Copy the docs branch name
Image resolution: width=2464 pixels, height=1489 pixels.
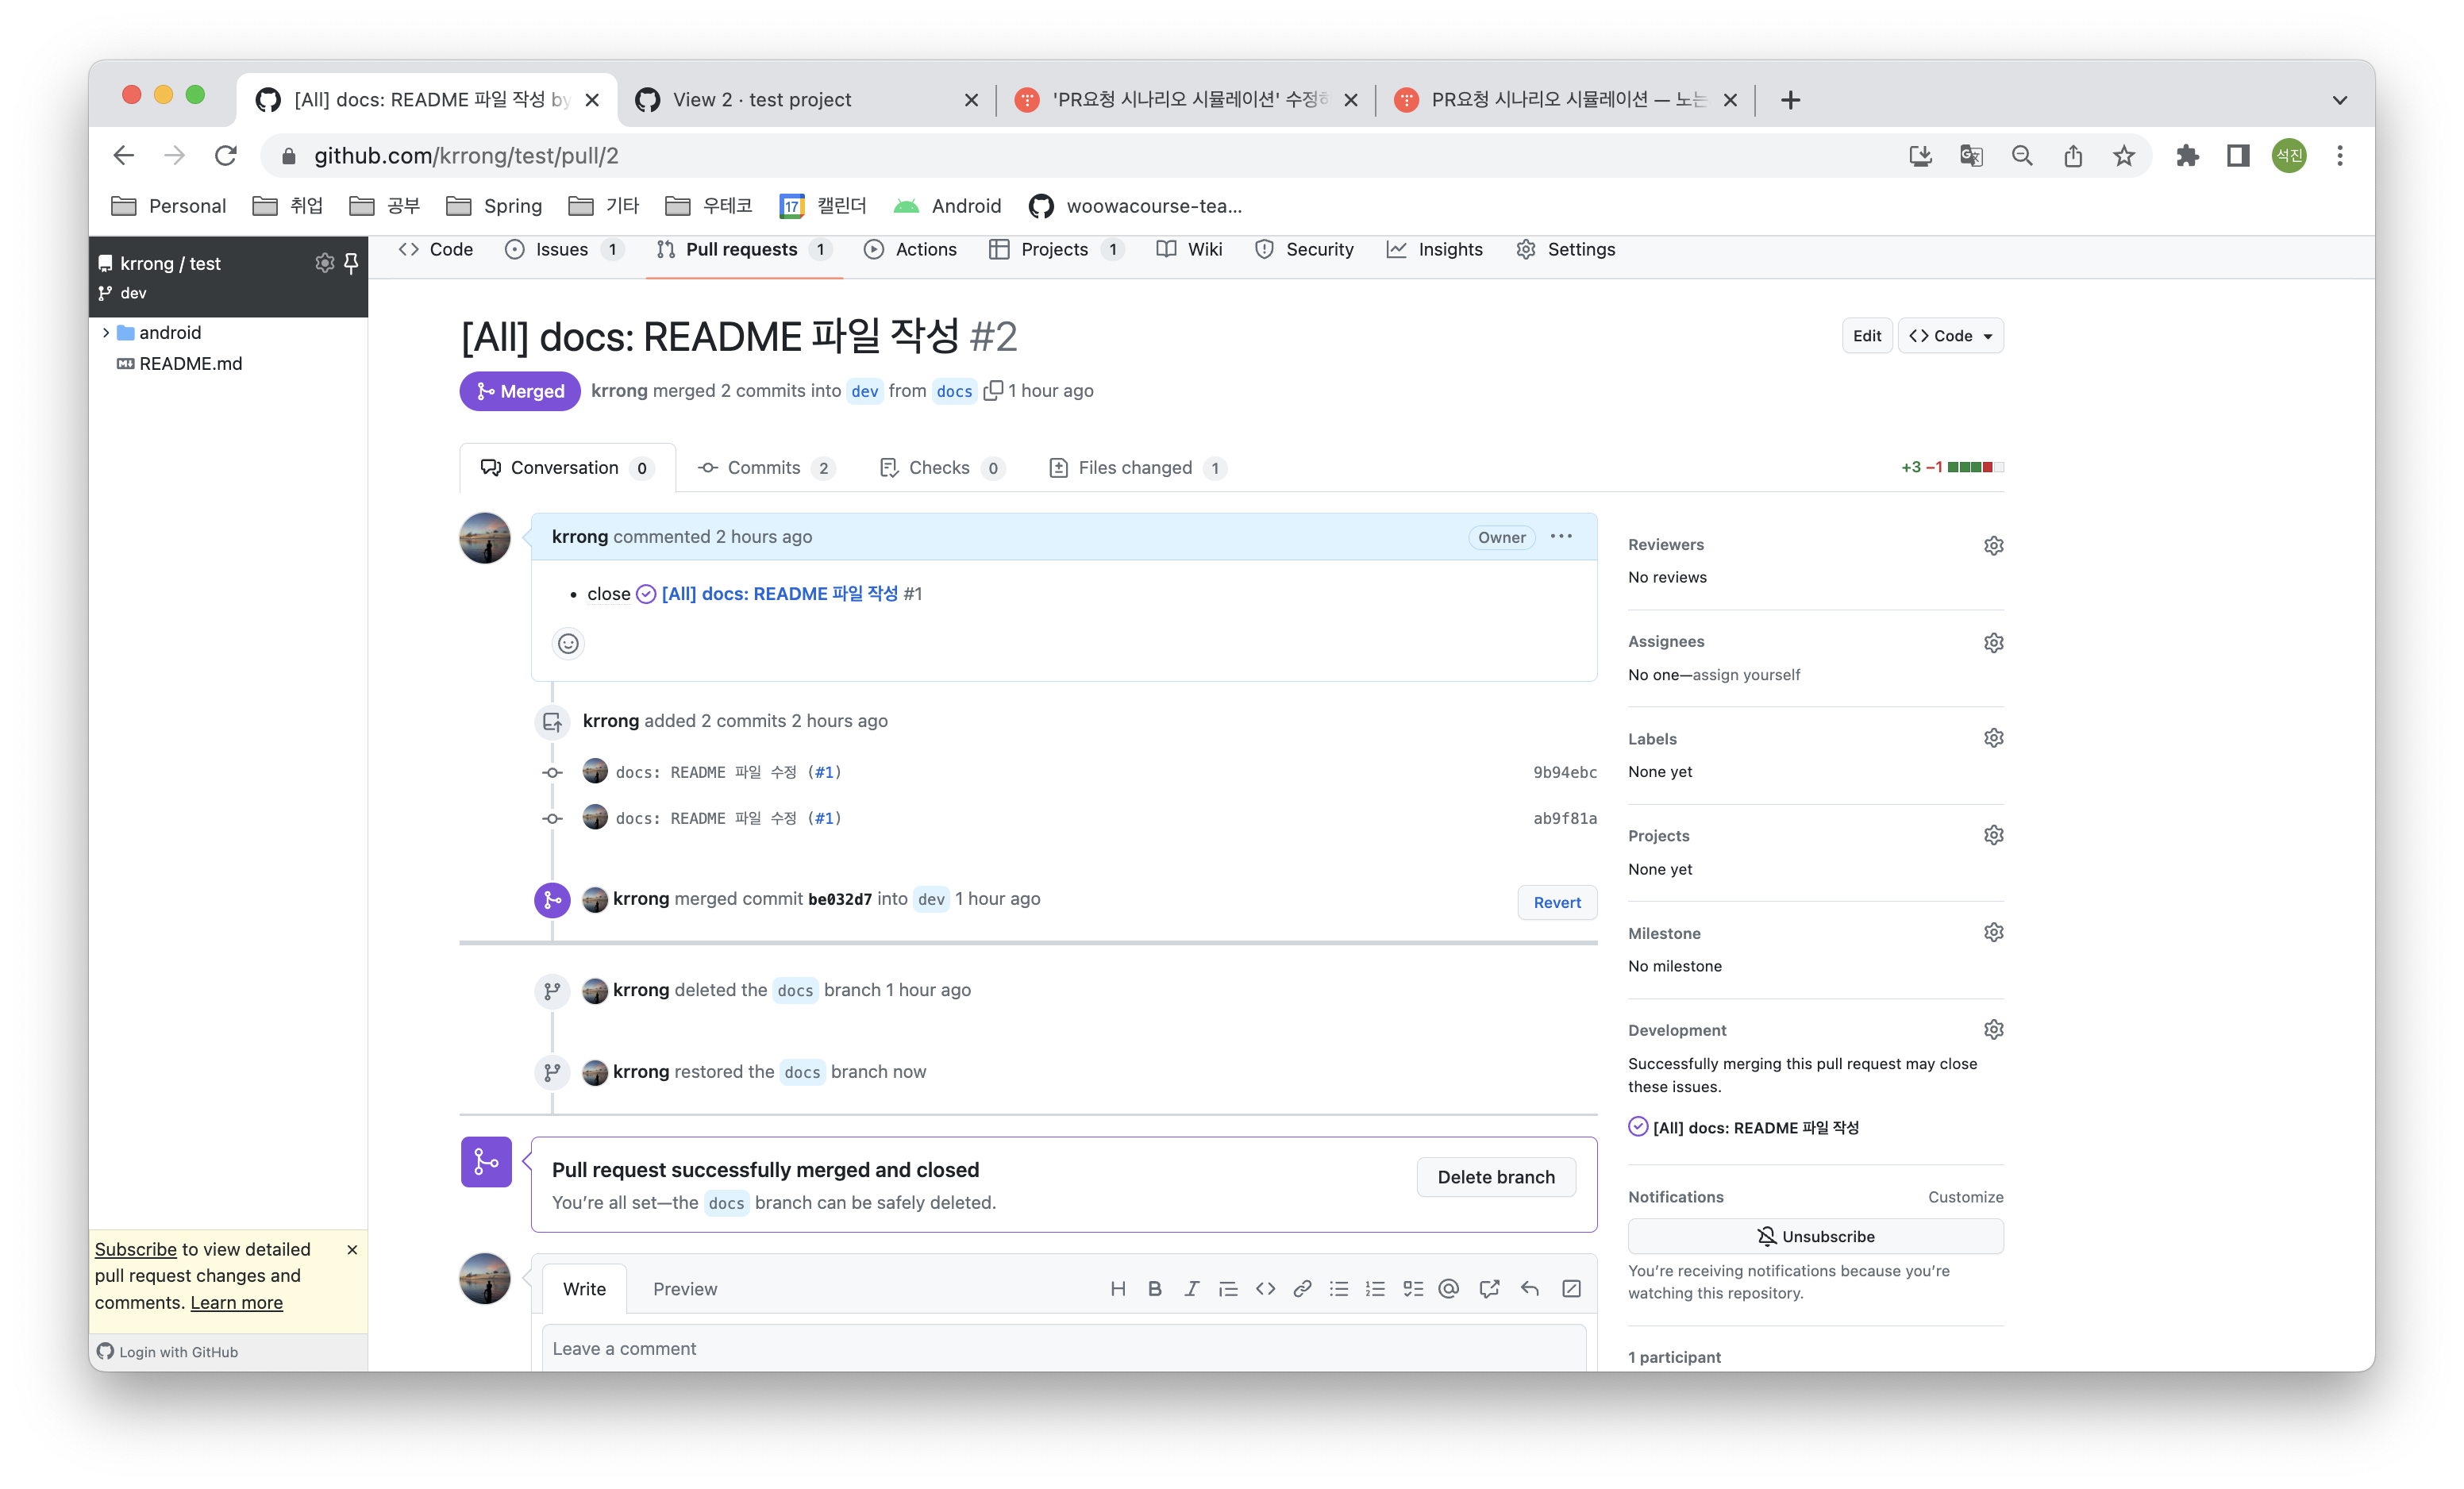point(993,391)
